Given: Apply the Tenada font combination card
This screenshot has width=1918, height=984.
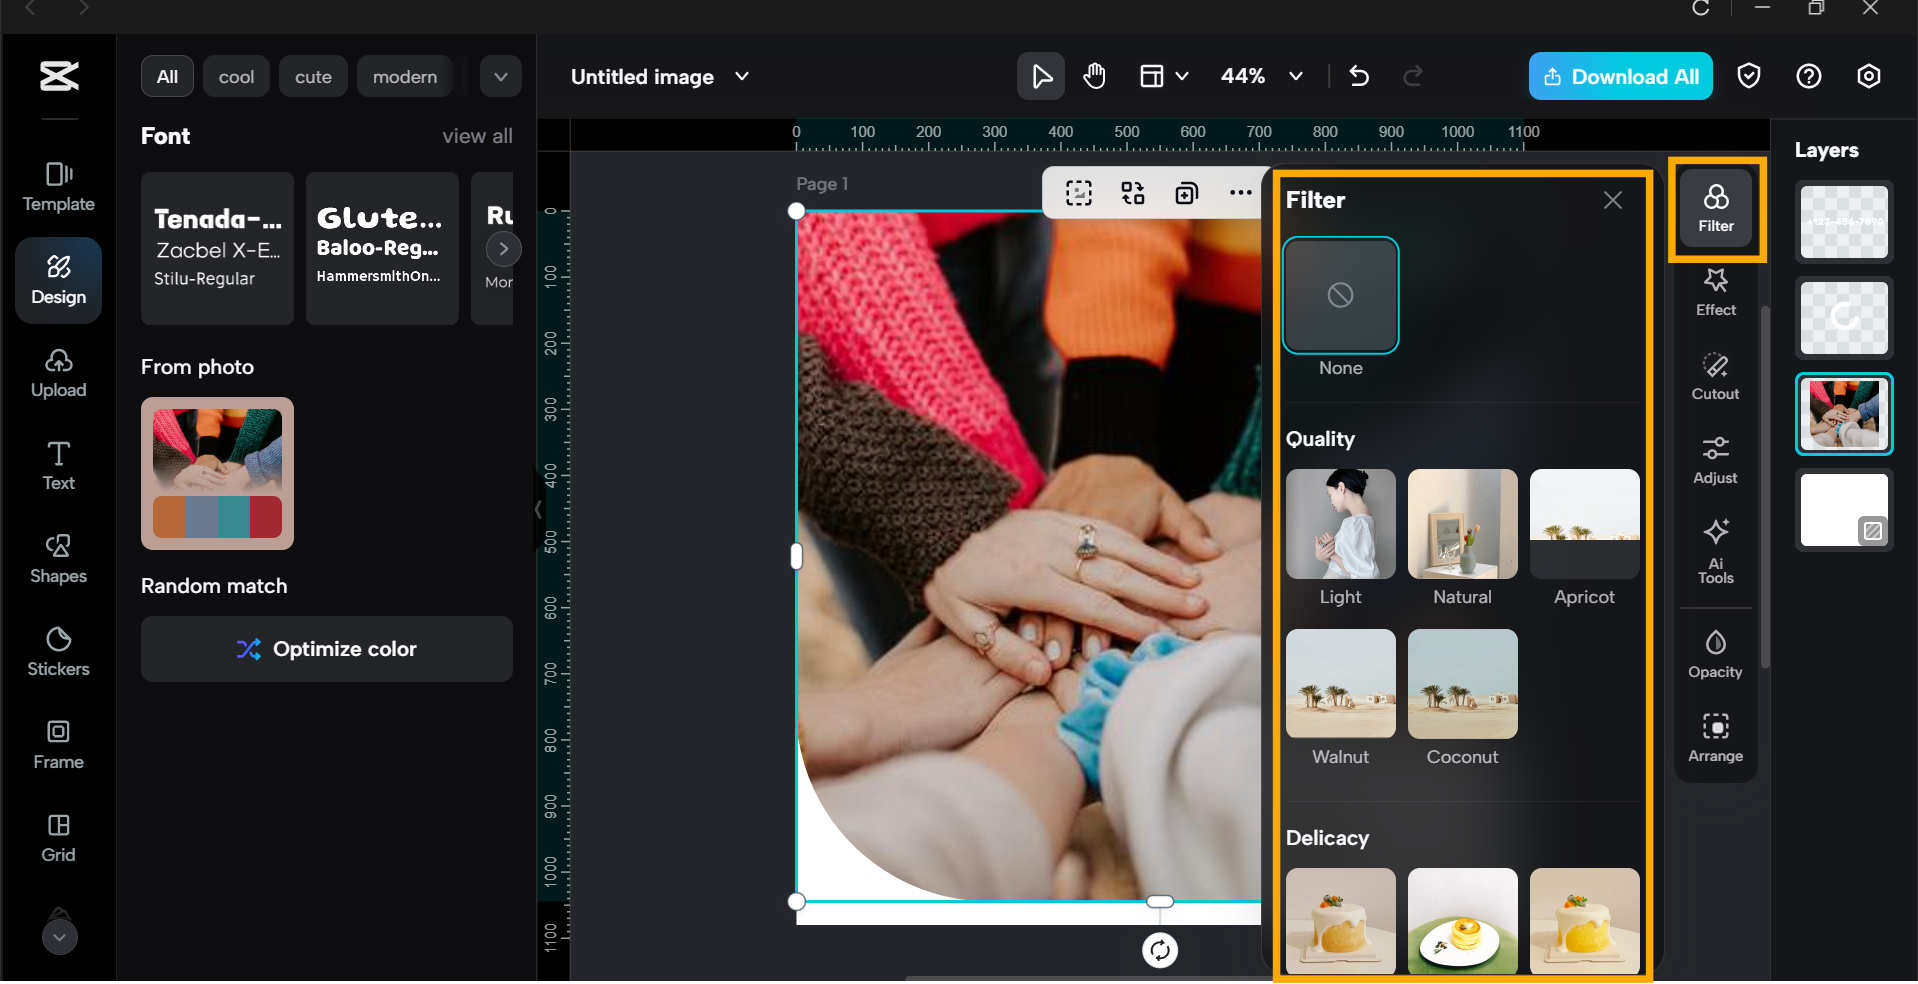Looking at the screenshot, I should pyautogui.click(x=217, y=248).
